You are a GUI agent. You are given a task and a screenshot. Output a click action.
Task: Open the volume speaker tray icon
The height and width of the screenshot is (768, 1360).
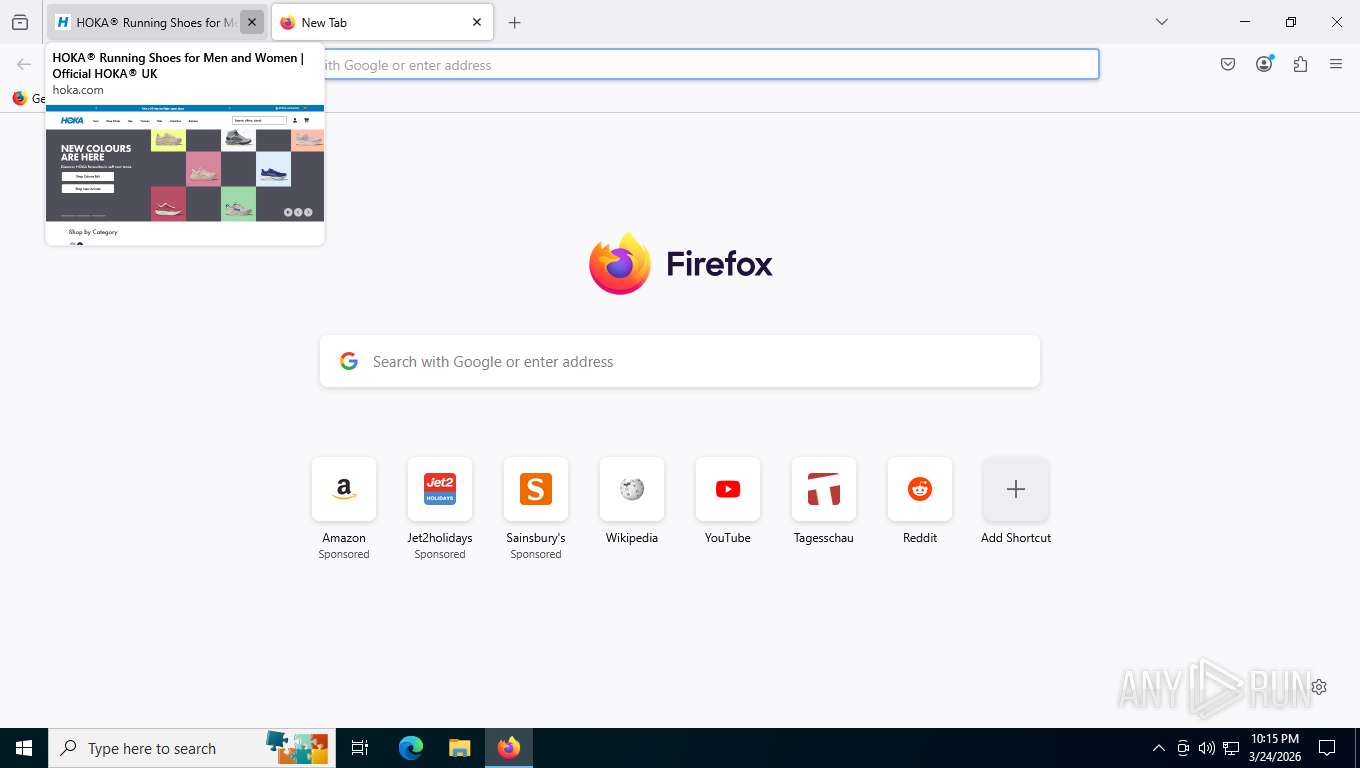[x=1207, y=748]
